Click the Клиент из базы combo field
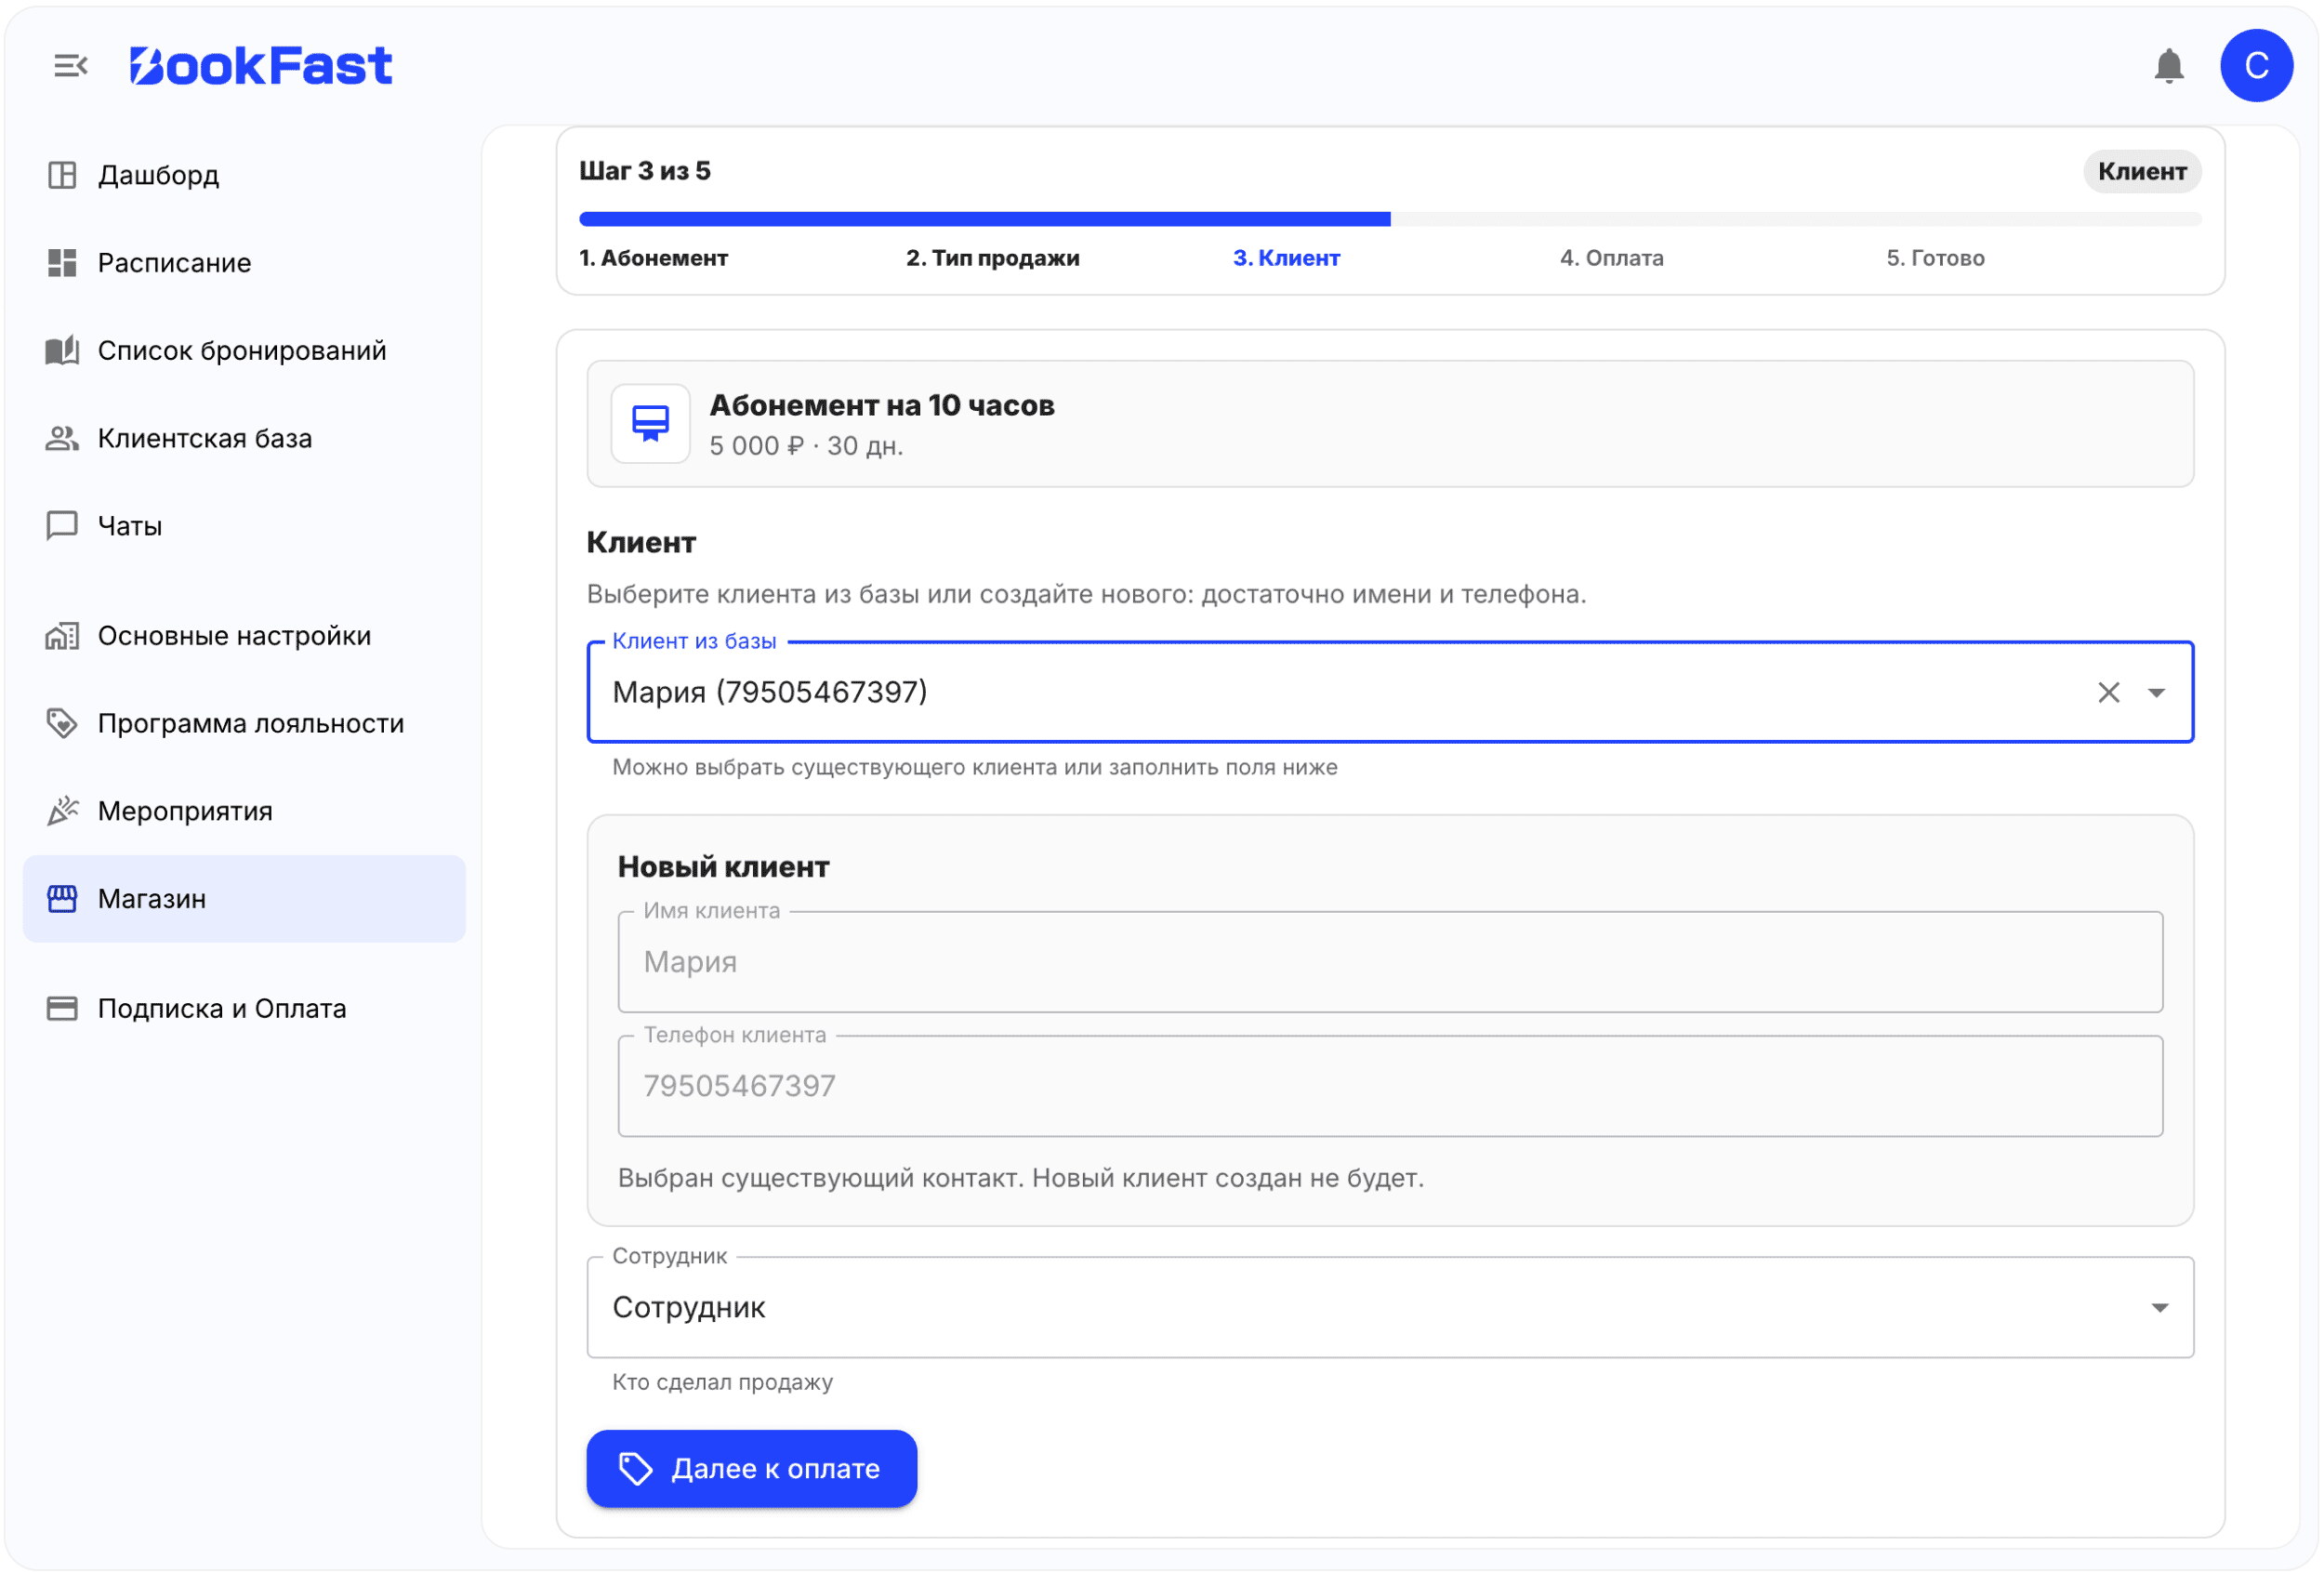Viewport: 2324px width, 1572px height. 1390,692
